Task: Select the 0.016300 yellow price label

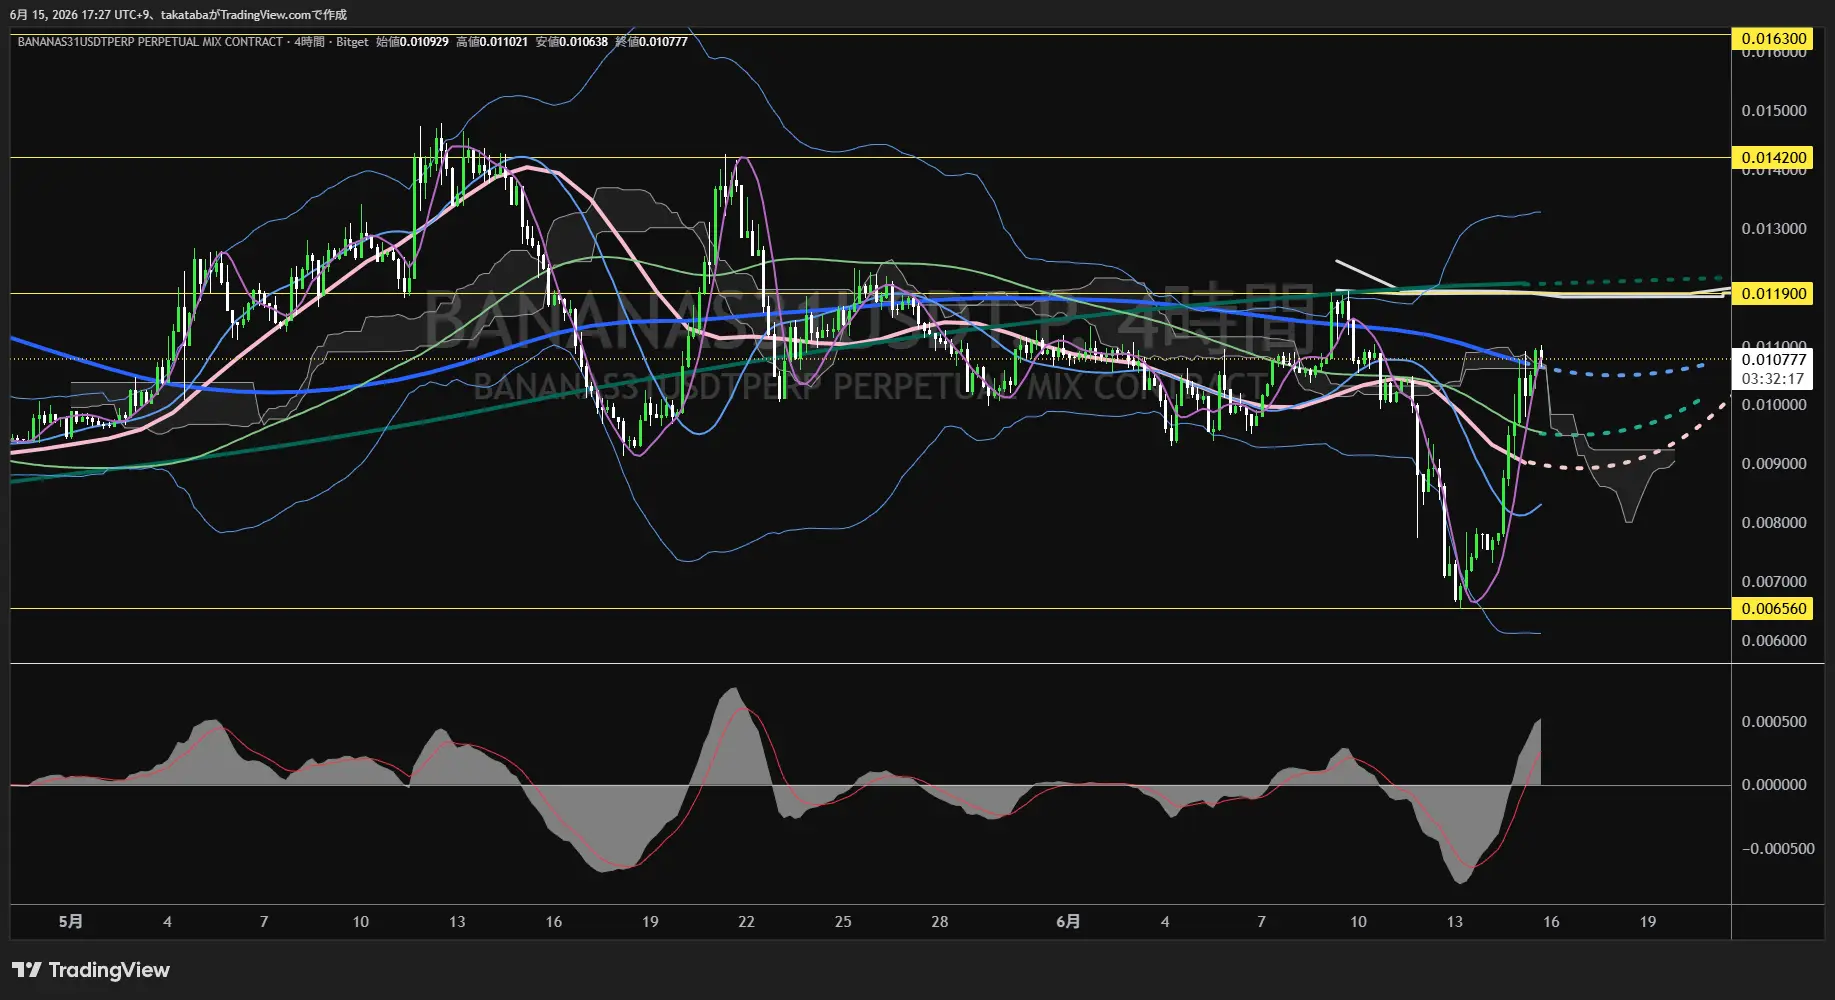Action: (1772, 39)
